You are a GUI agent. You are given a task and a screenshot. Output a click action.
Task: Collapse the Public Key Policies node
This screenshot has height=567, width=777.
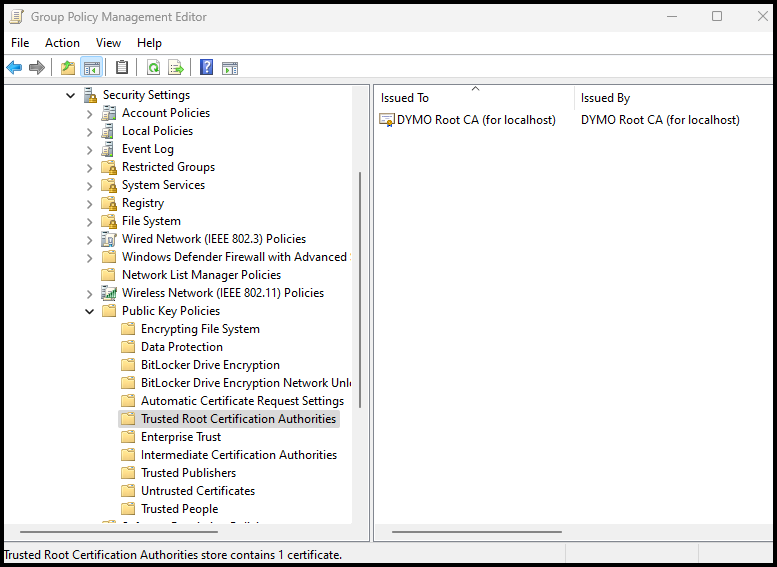(90, 311)
